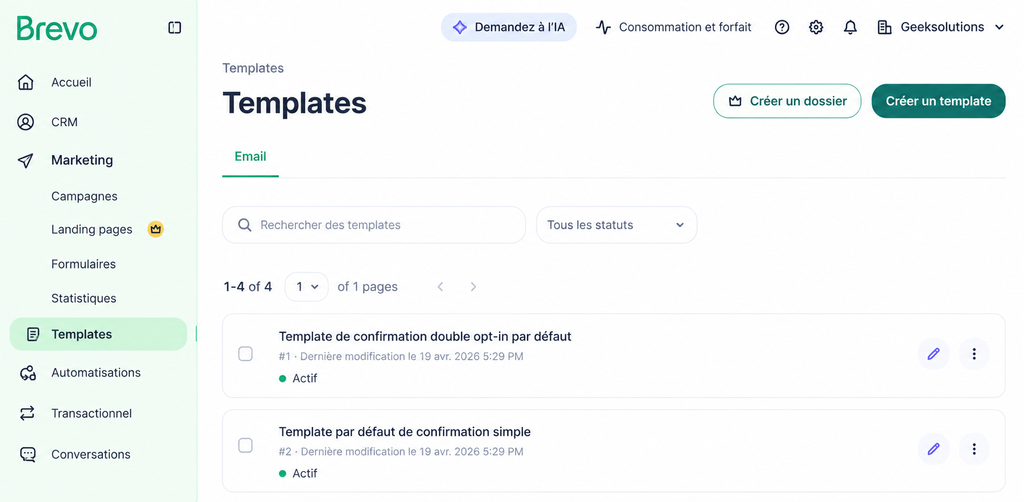Go to Formulaires
The image size is (1024, 502).
pyautogui.click(x=84, y=264)
